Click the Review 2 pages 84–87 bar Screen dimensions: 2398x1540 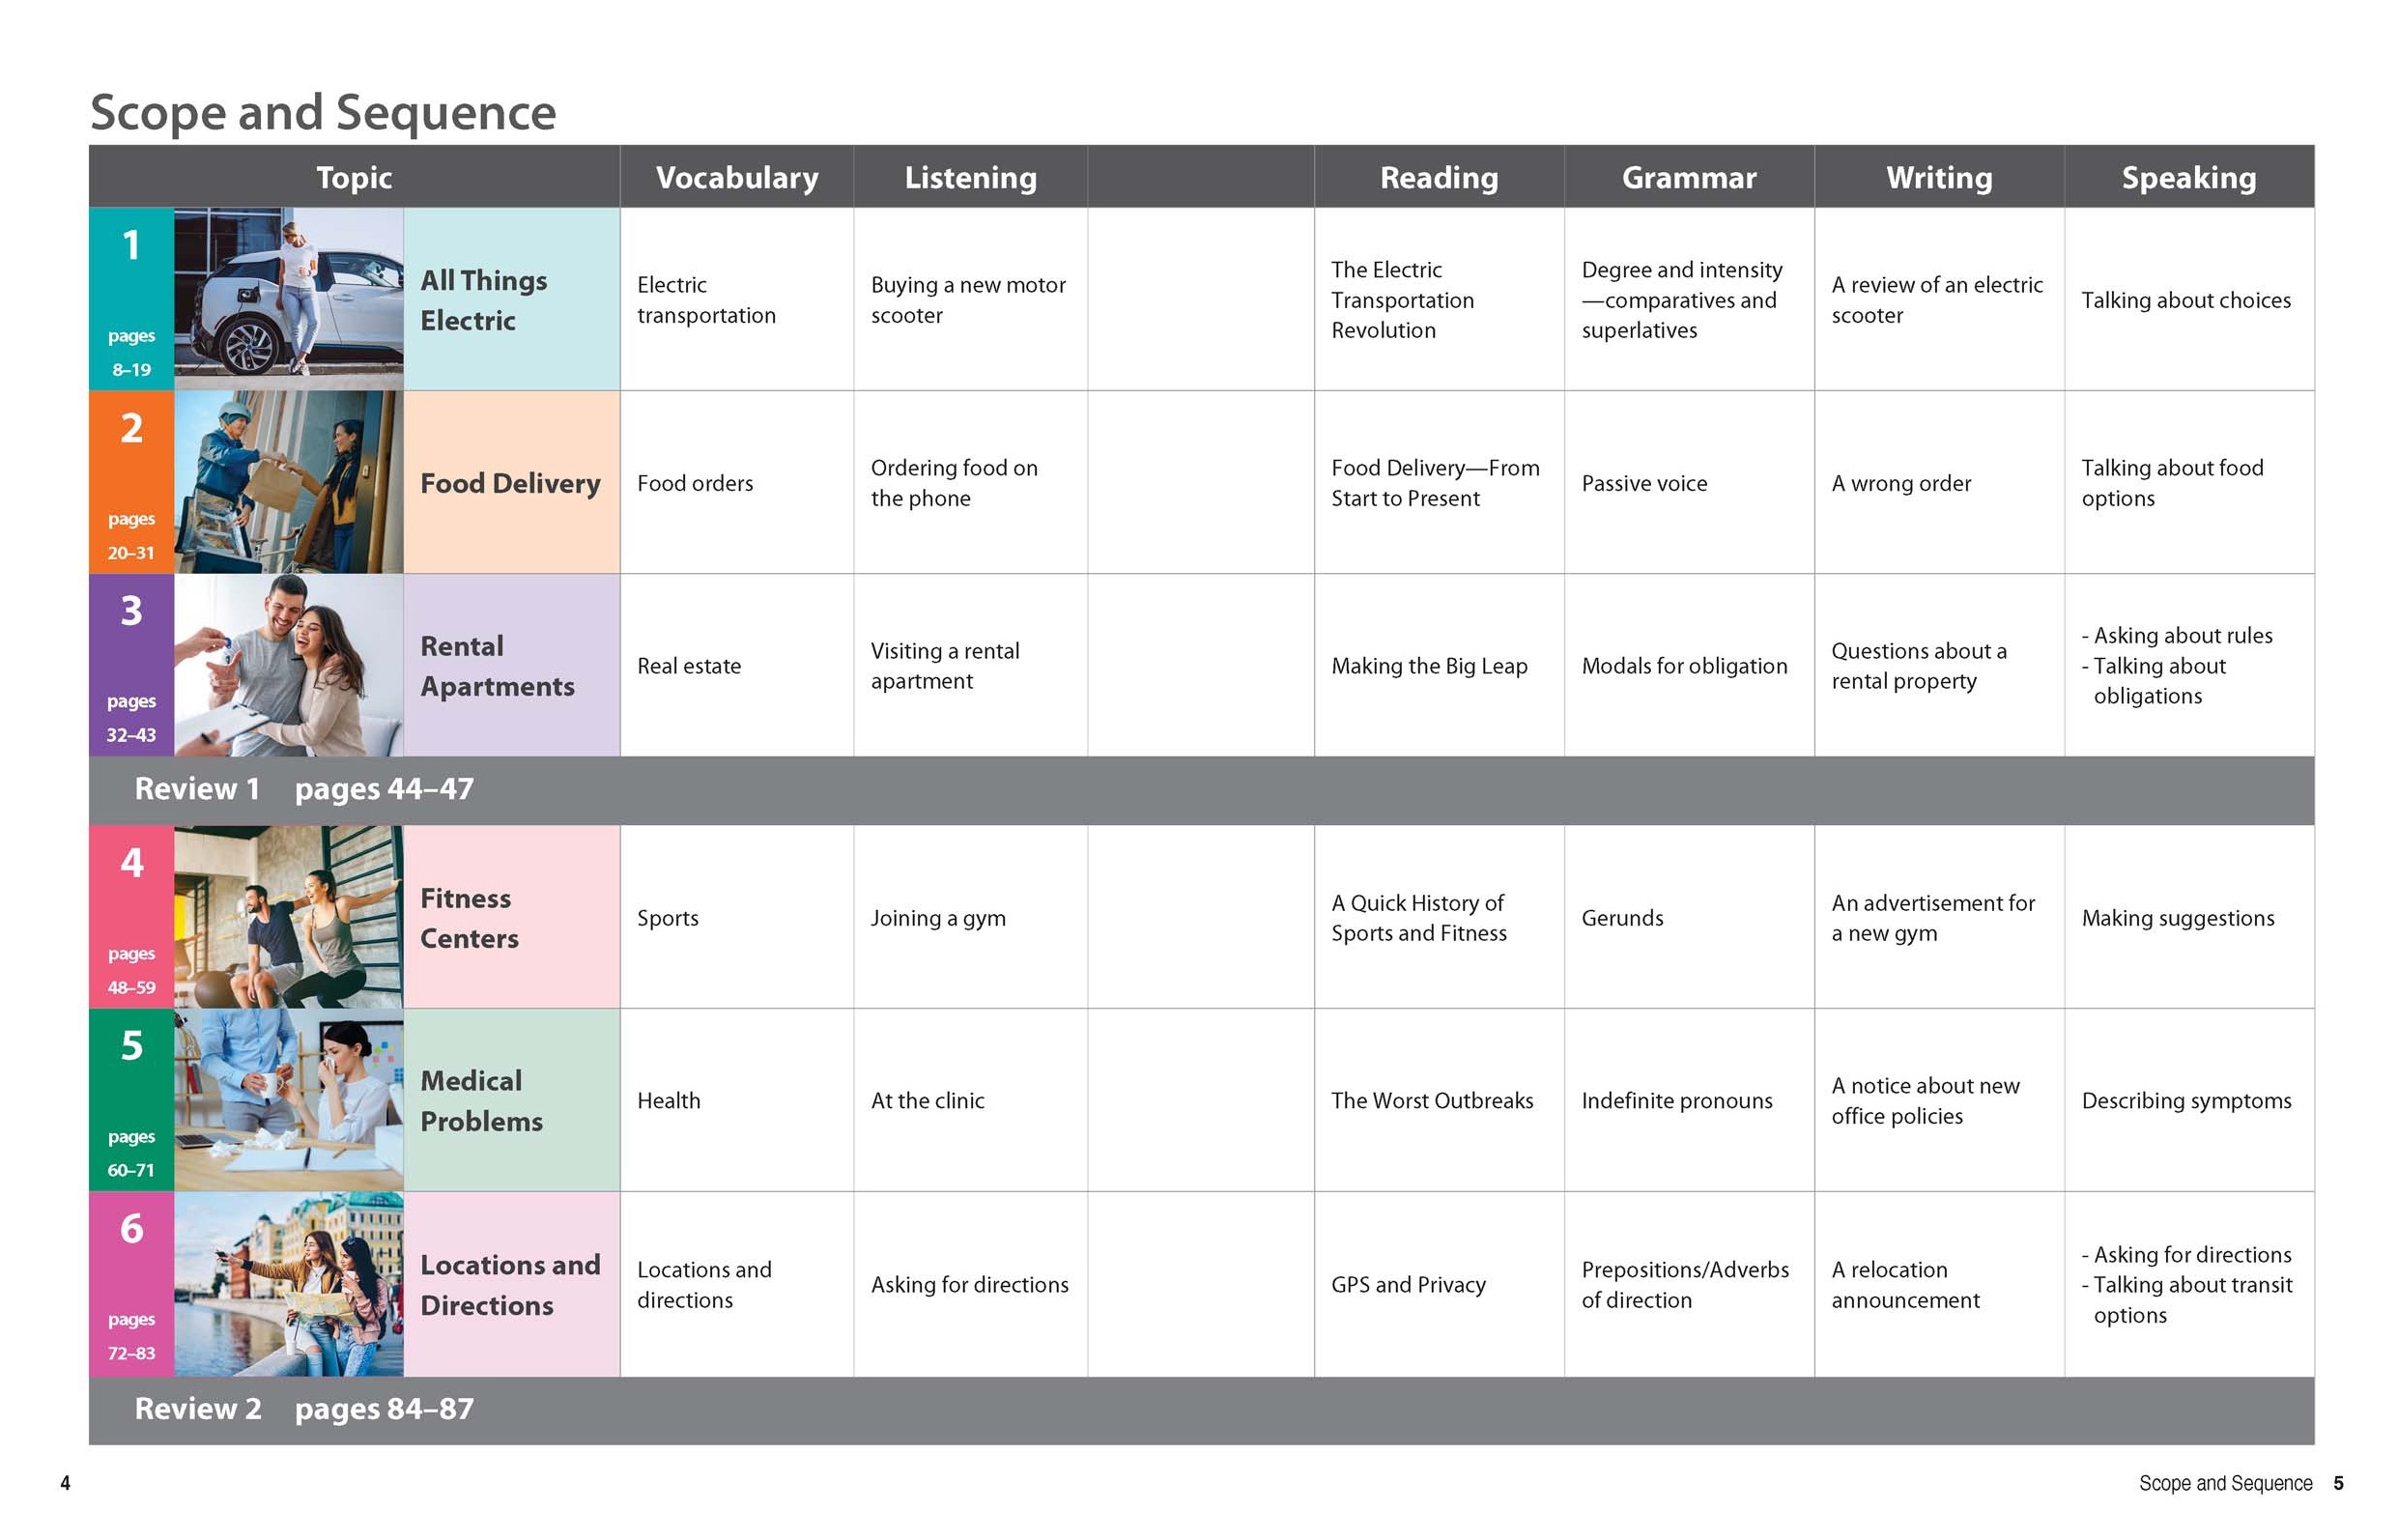click(x=304, y=1409)
